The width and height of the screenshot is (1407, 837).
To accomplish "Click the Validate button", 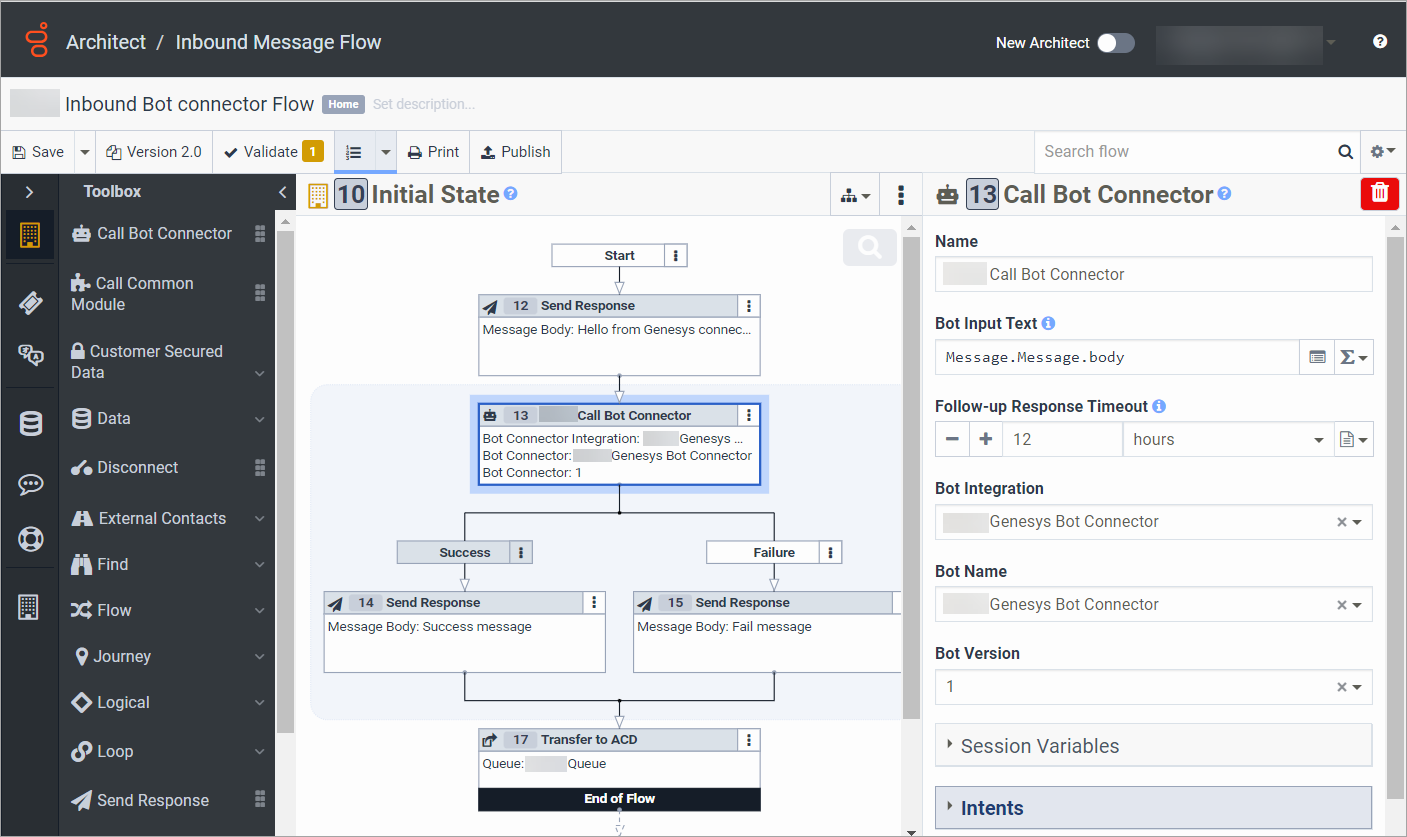I will pos(273,152).
